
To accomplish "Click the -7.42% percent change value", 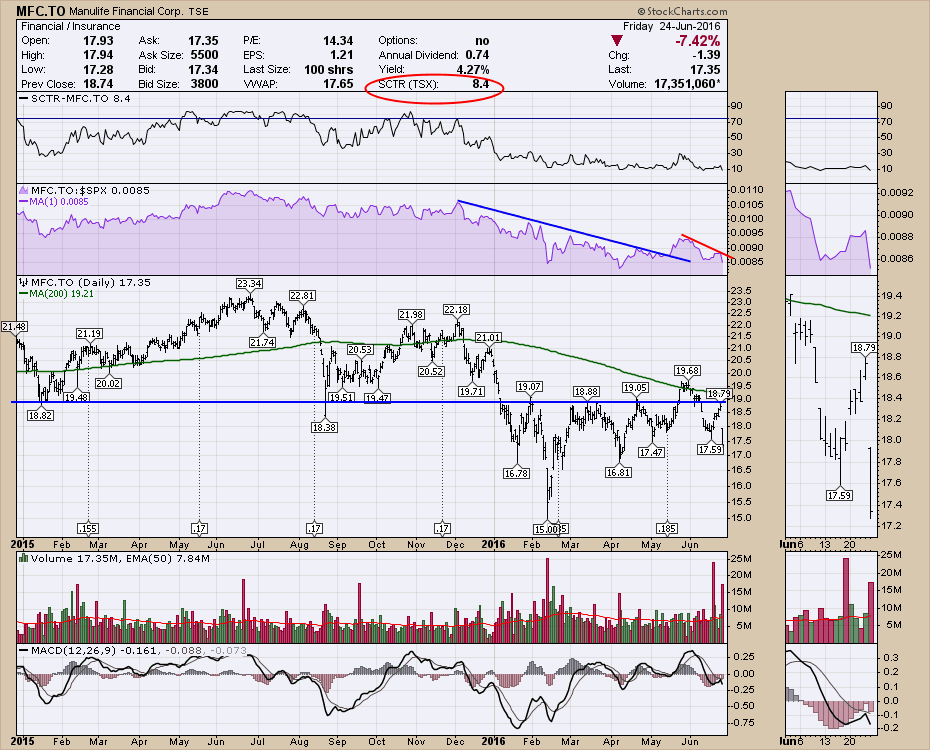I will [698, 41].
